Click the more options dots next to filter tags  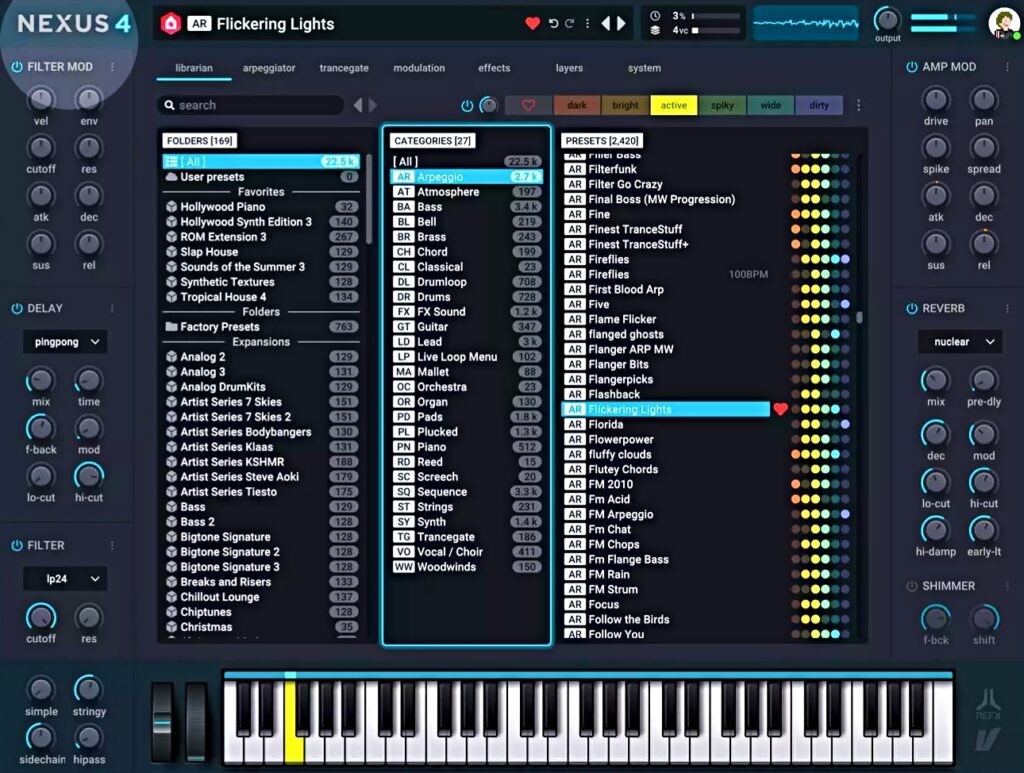858,104
